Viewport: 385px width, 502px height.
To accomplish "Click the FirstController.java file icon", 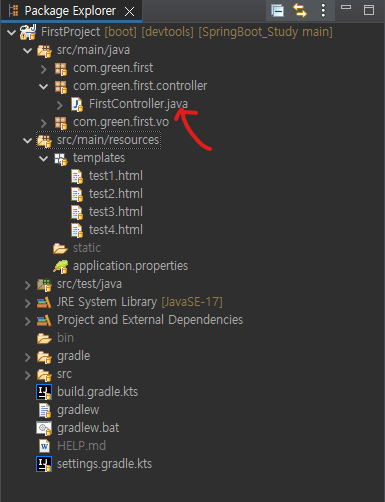I will tap(77, 105).
